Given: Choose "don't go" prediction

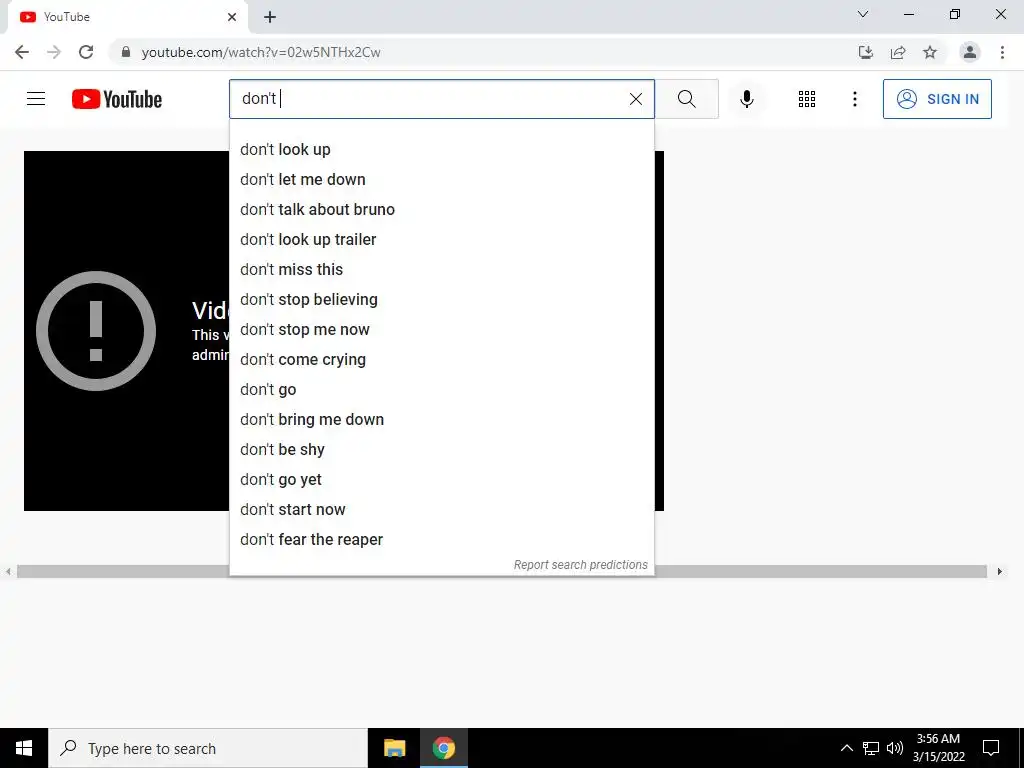Looking at the screenshot, I should tap(441, 390).
